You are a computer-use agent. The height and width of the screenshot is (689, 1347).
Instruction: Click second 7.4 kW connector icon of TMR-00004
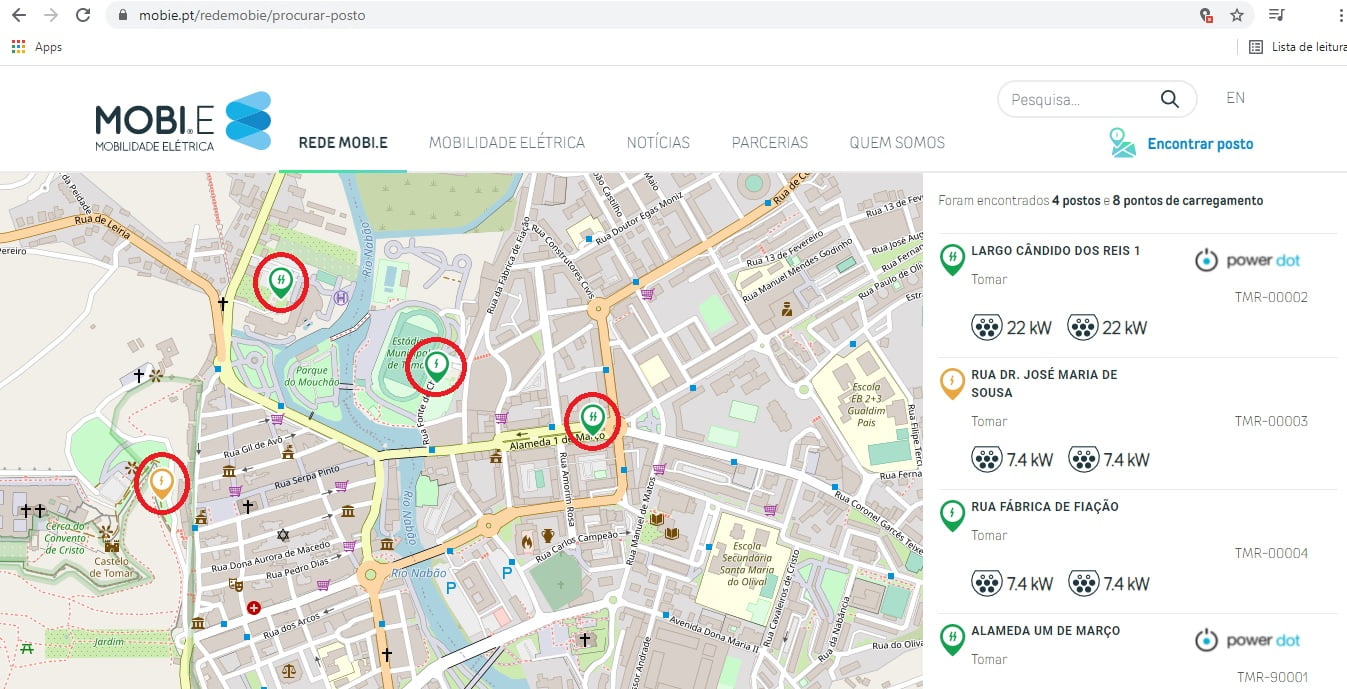pyautogui.click(x=1083, y=583)
